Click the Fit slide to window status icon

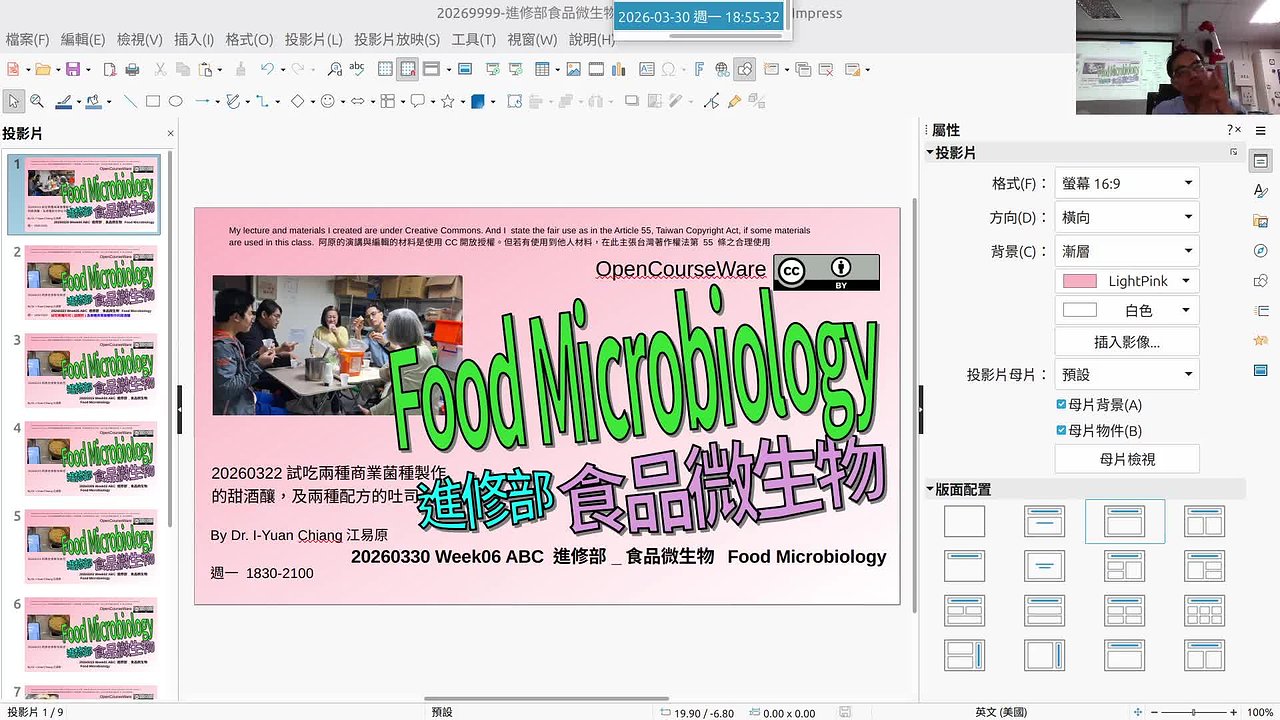1138,712
